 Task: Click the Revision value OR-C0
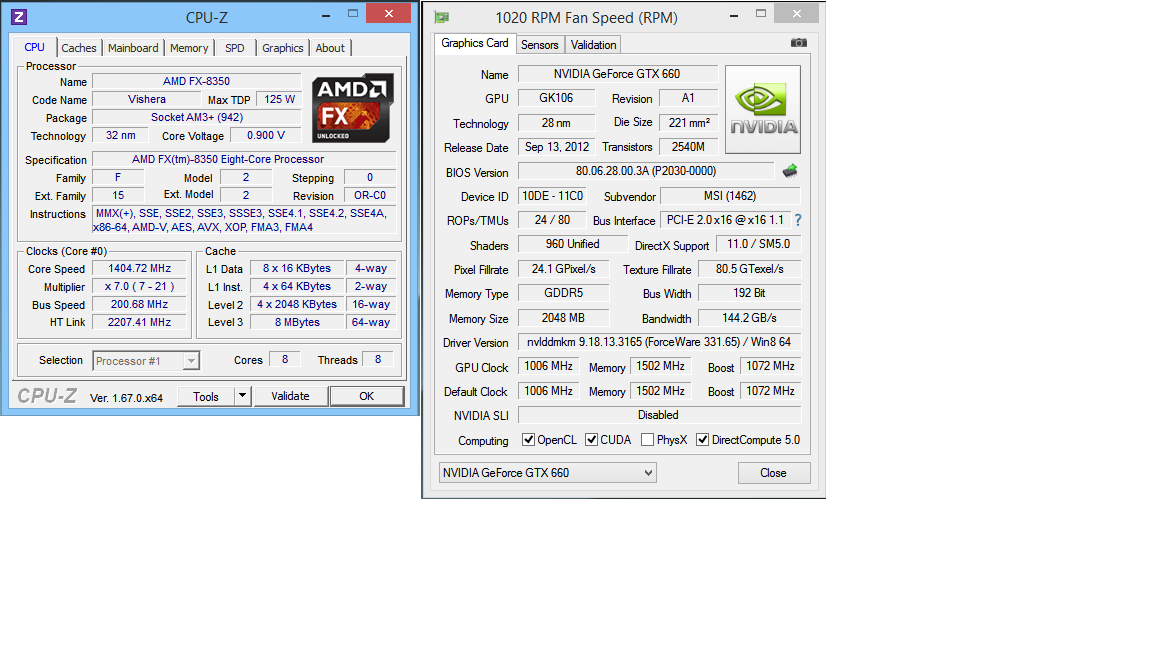(370, 195)
